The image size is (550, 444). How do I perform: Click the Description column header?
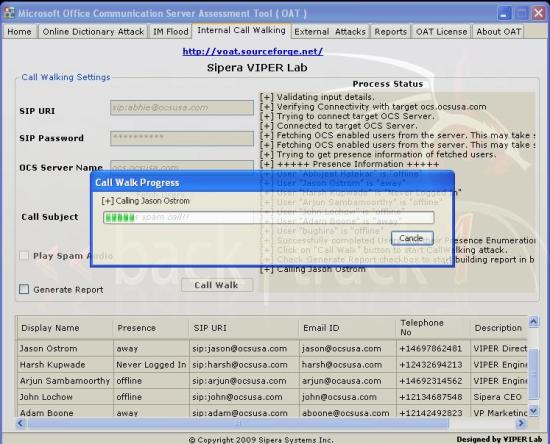(x=499, y=328)
